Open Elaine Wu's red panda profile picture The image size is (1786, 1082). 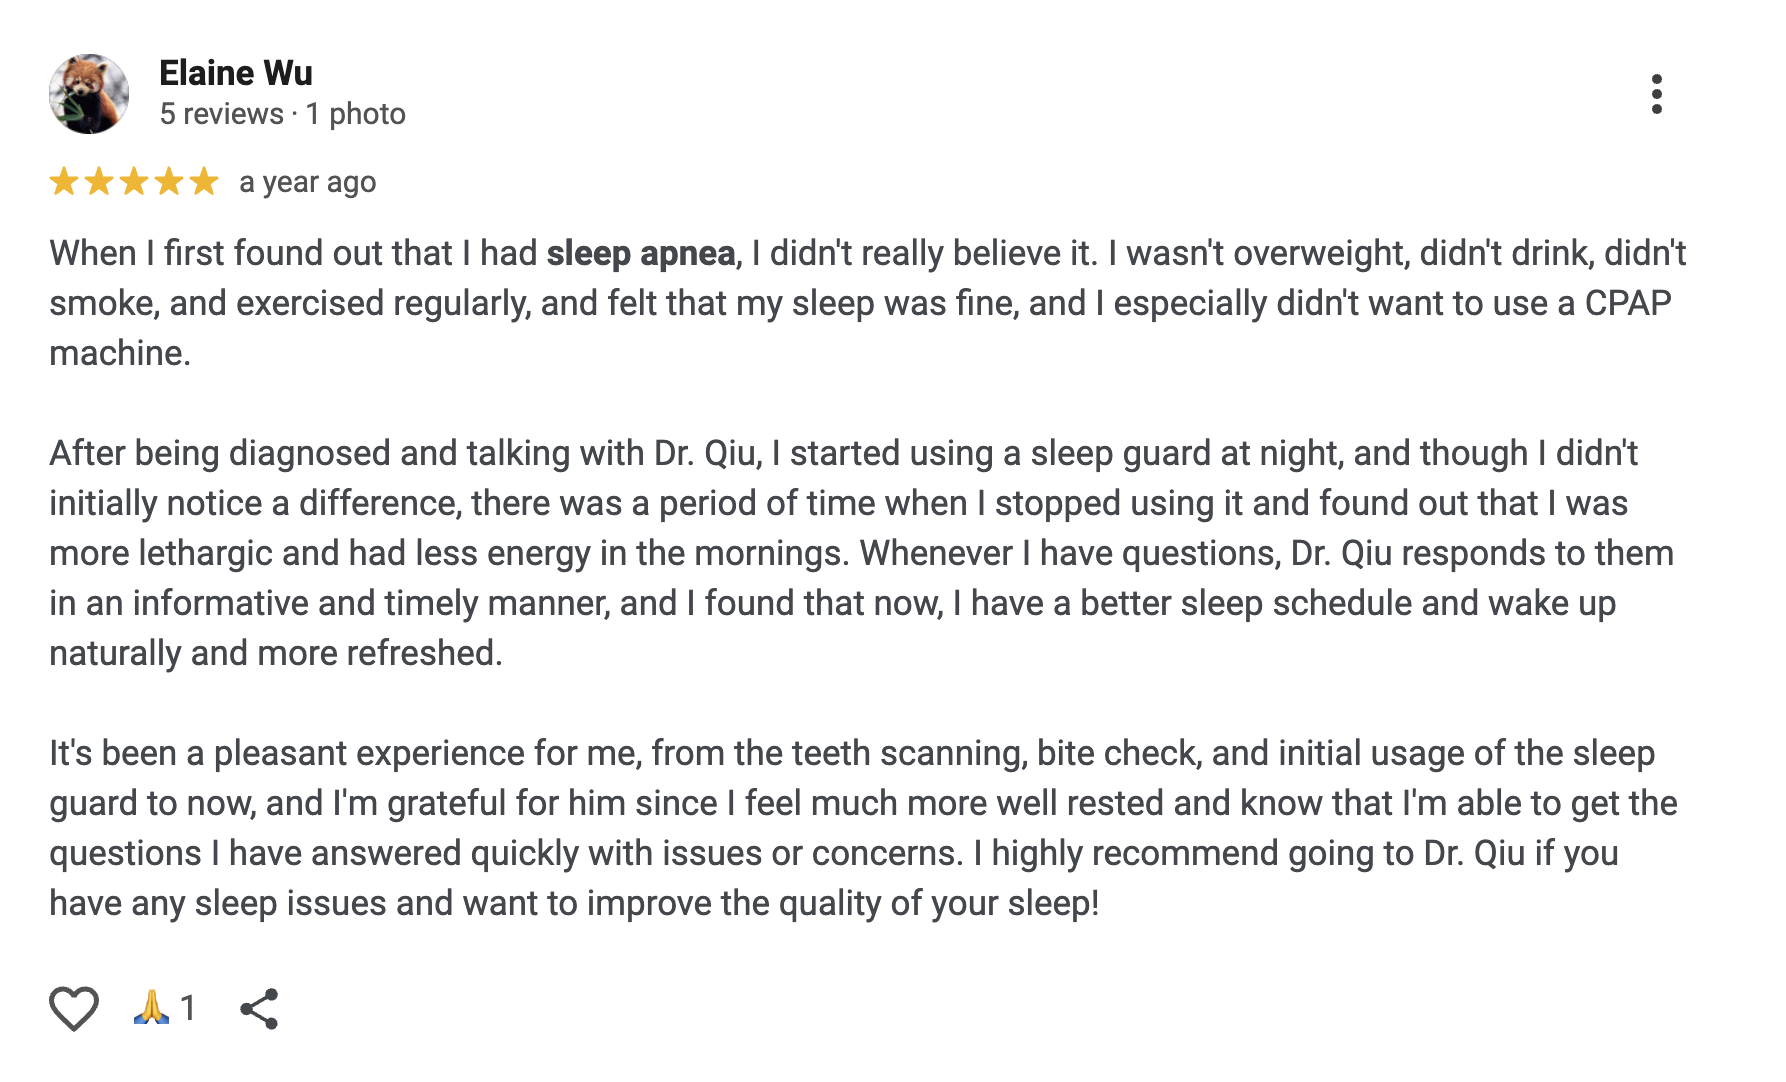(x=89, y=94)
